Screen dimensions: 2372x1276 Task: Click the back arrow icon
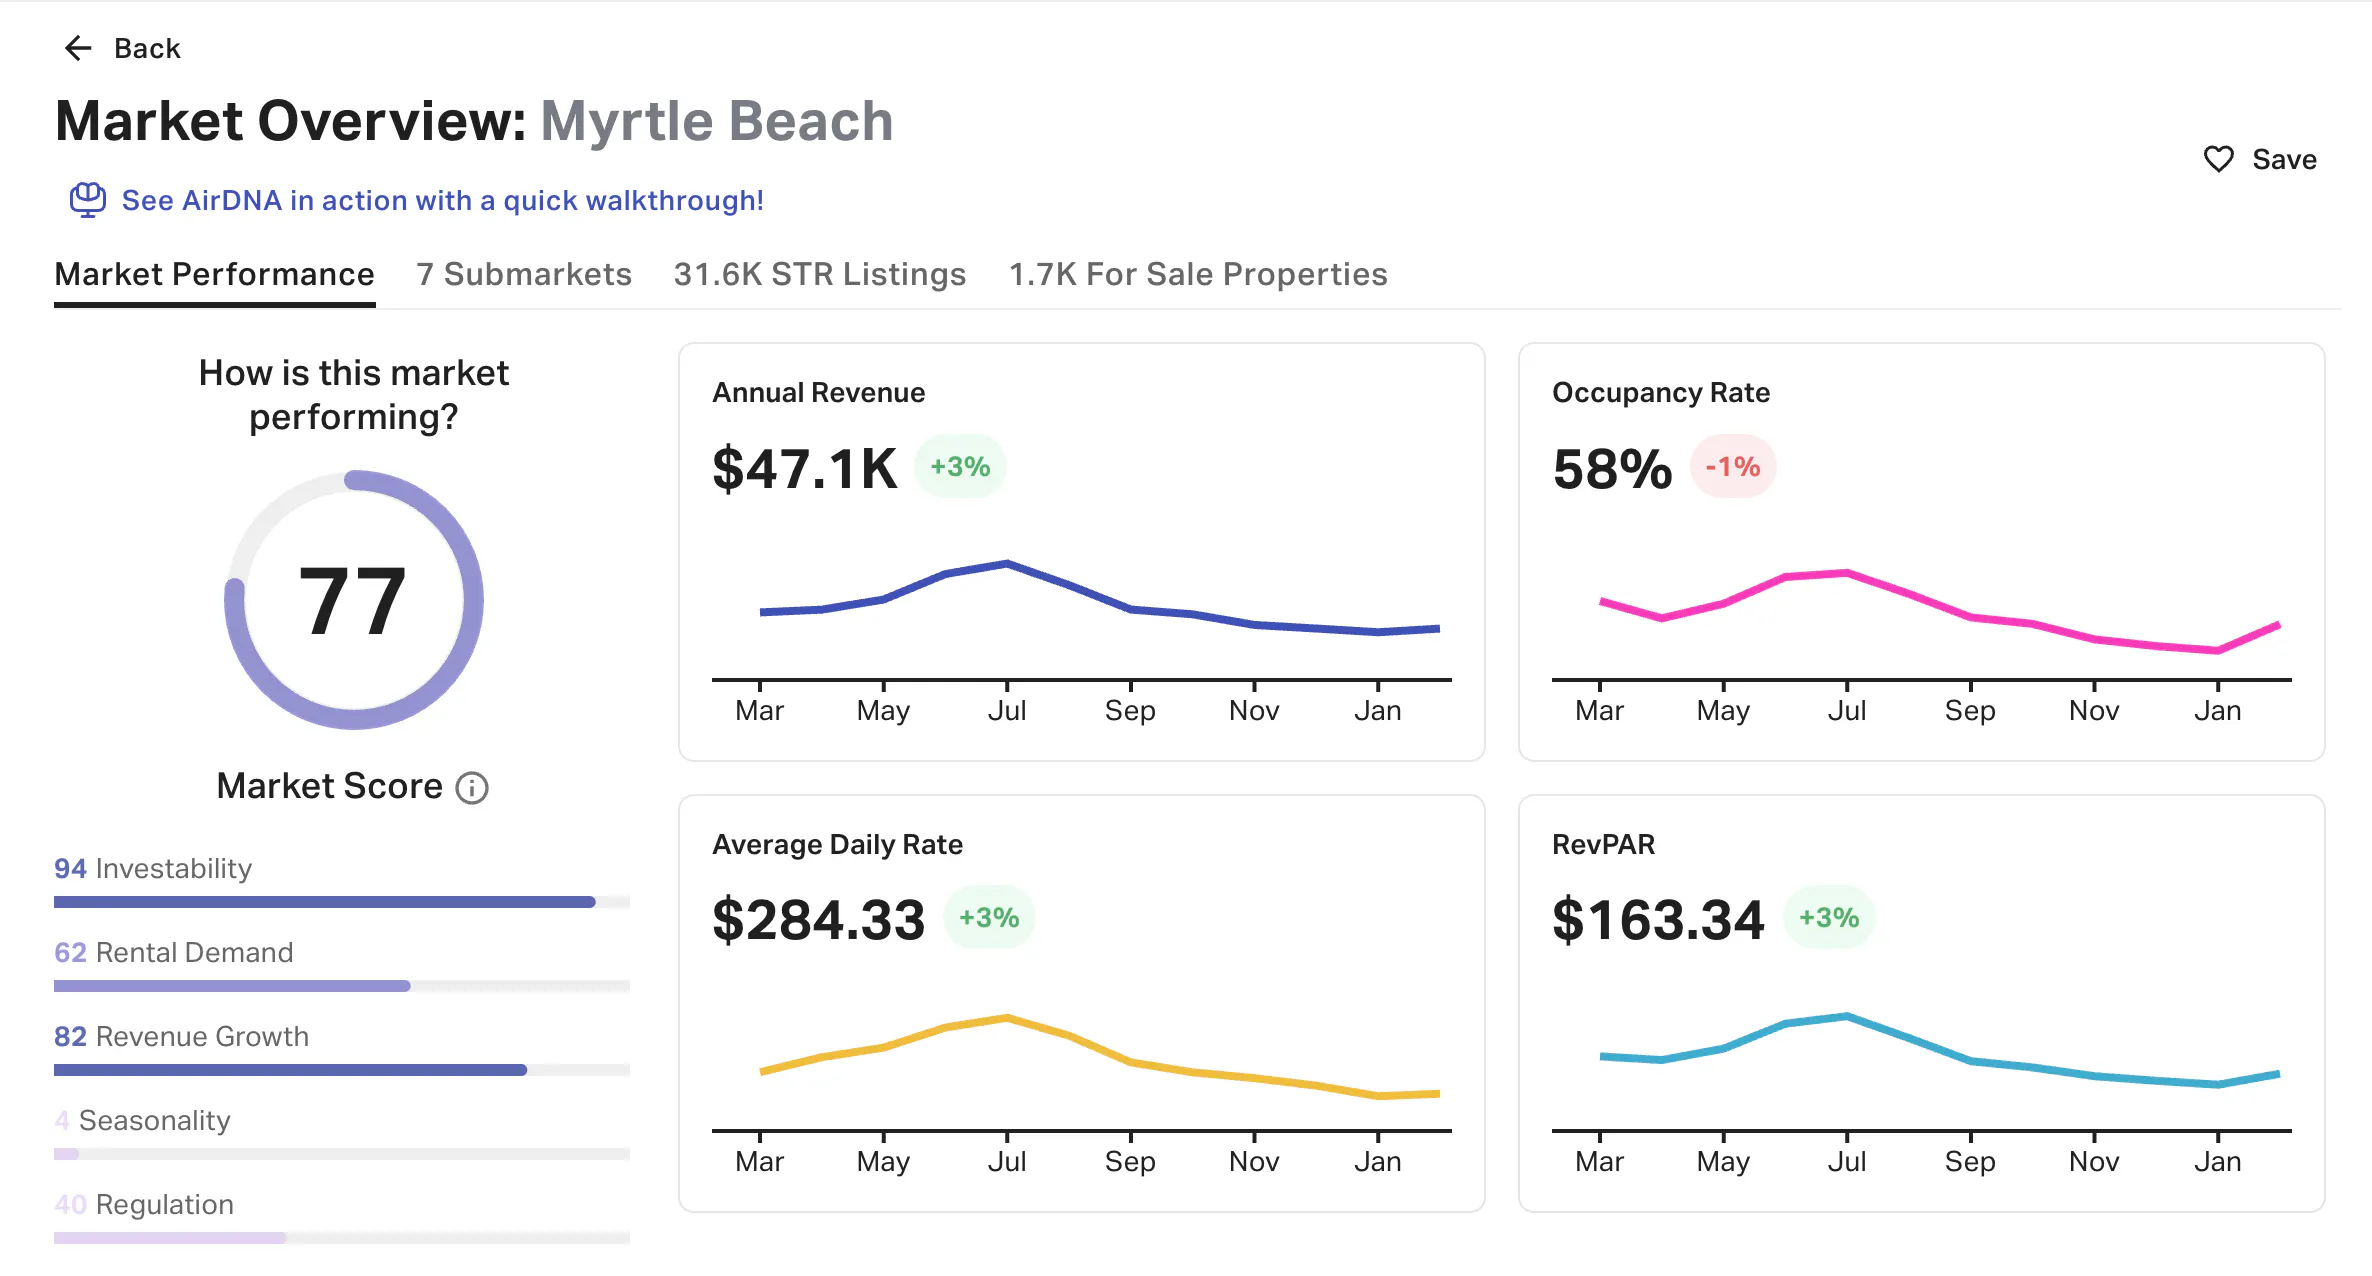(x=78, y=48)
